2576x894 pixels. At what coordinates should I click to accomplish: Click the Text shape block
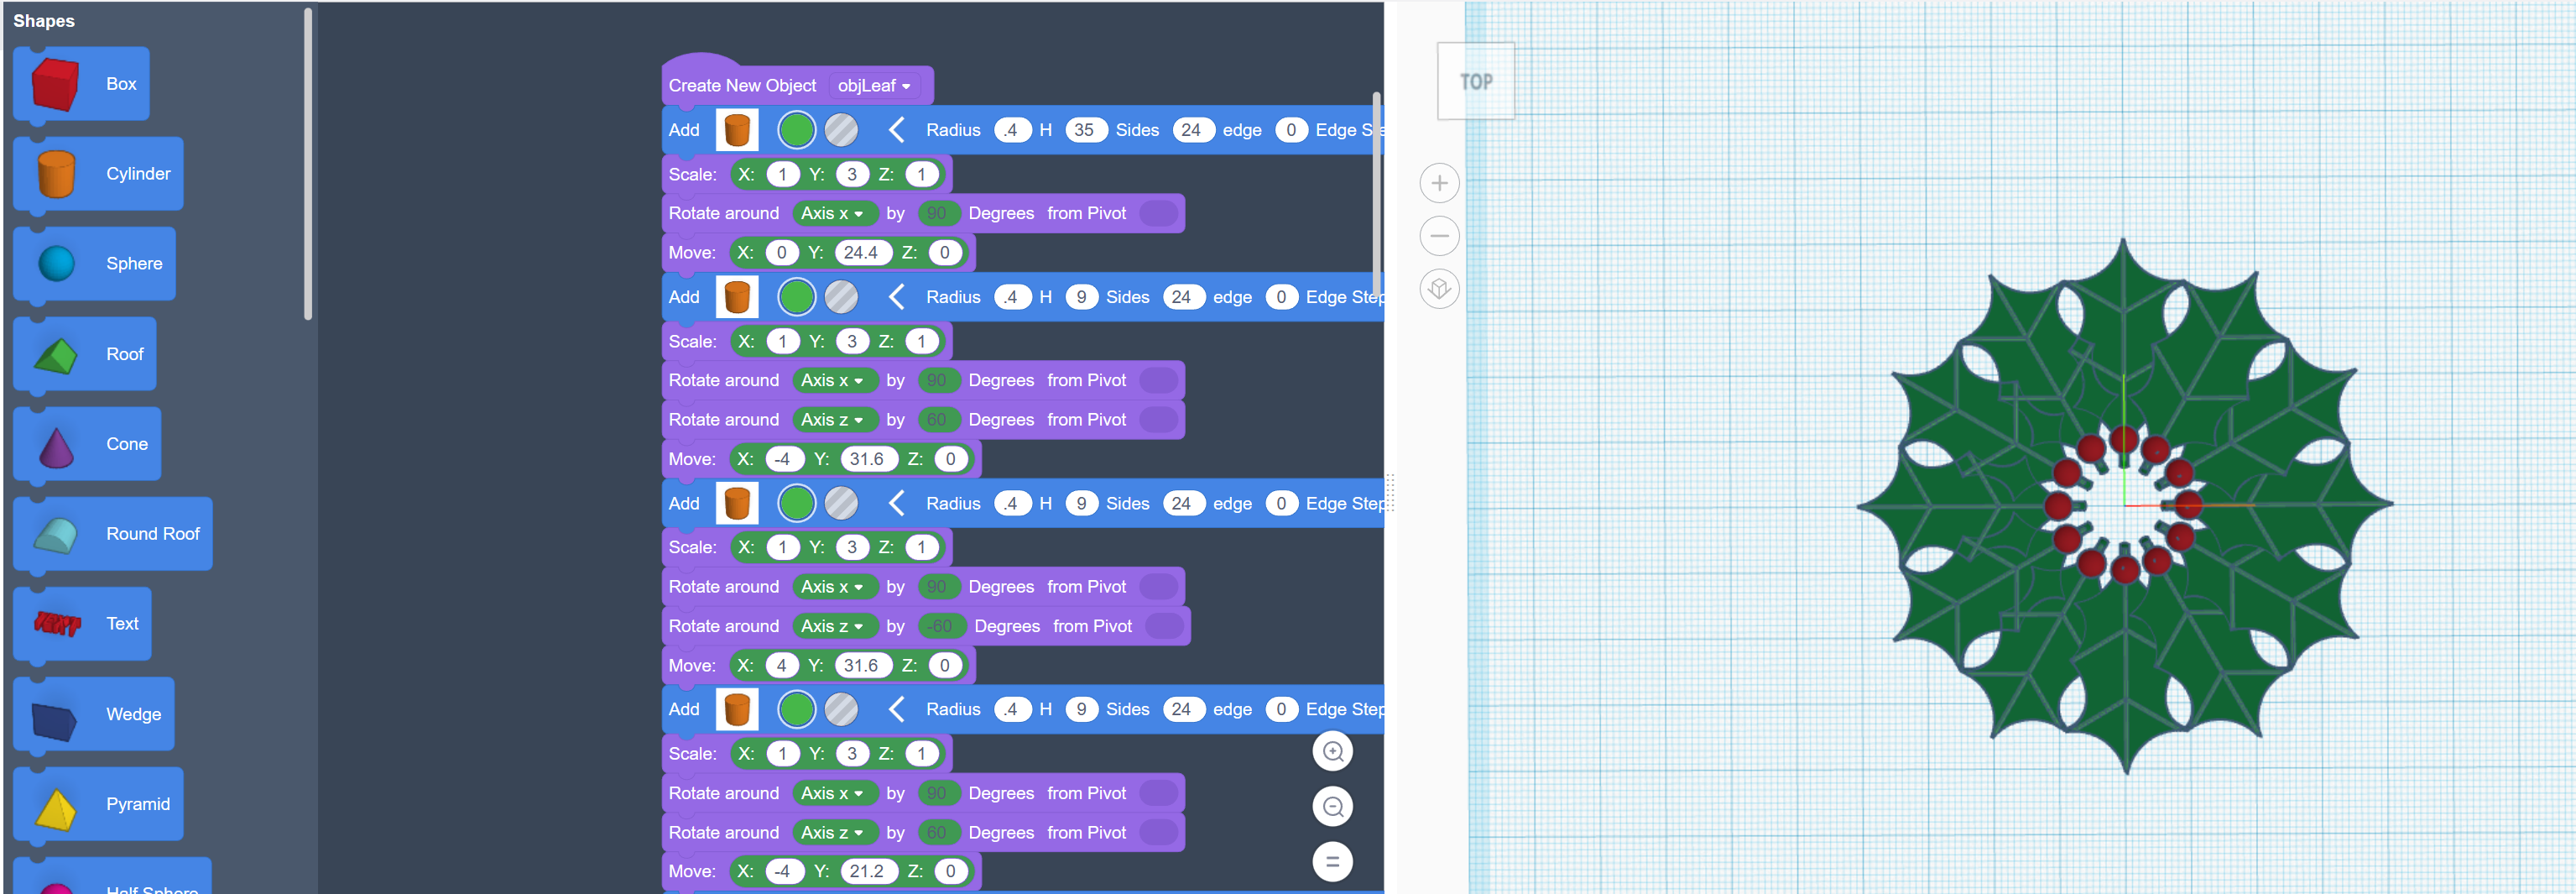pos(82,624)
